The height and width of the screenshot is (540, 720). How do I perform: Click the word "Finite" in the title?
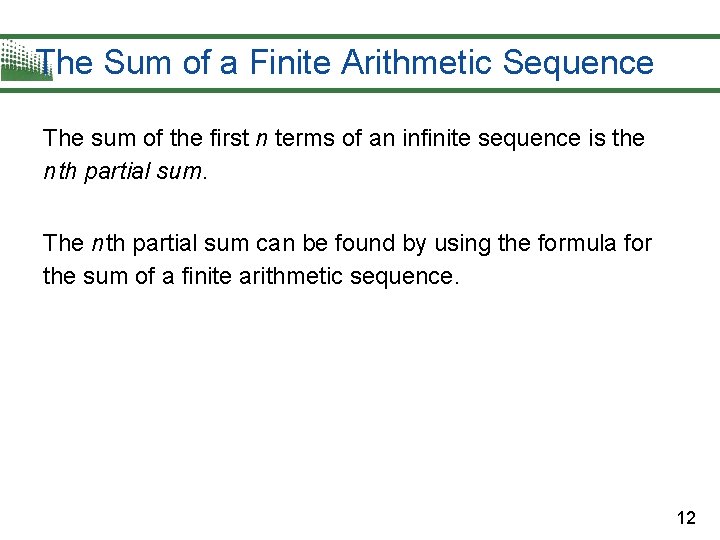tap(290, 62)
